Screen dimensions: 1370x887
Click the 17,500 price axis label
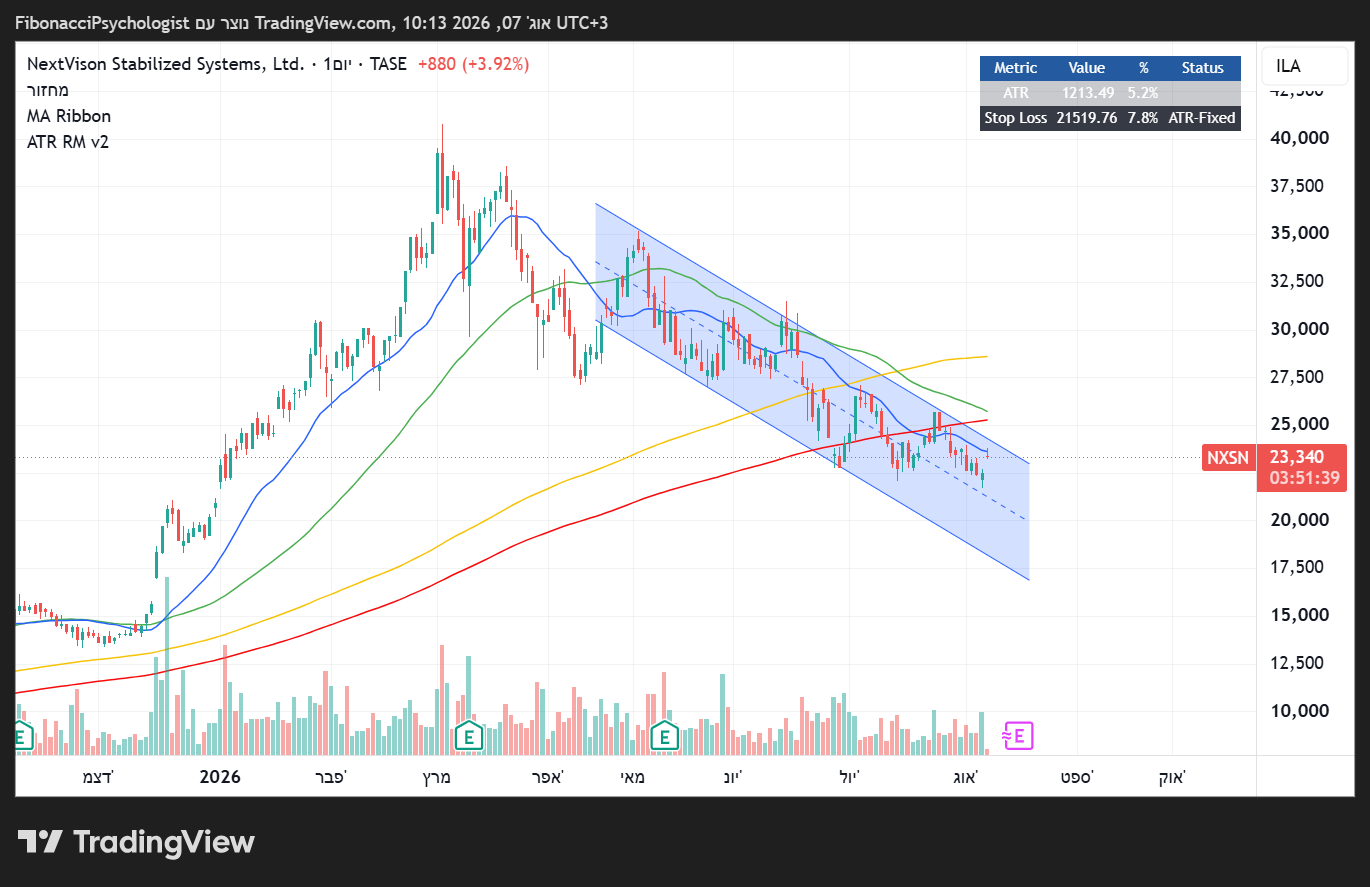coord(1298,567)
